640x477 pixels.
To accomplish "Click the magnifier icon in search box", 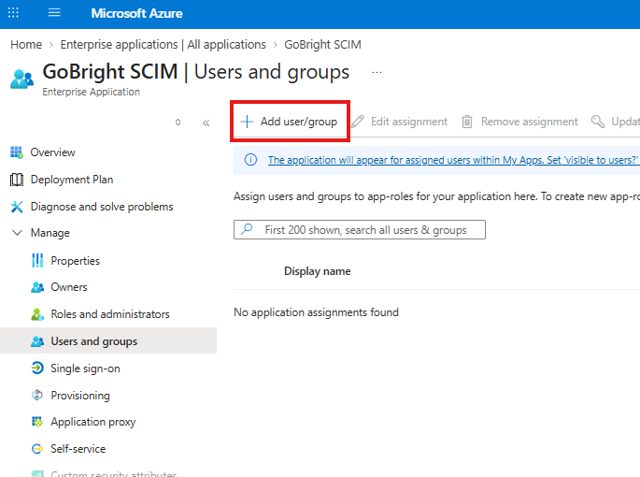I will (x=247, y=229).
